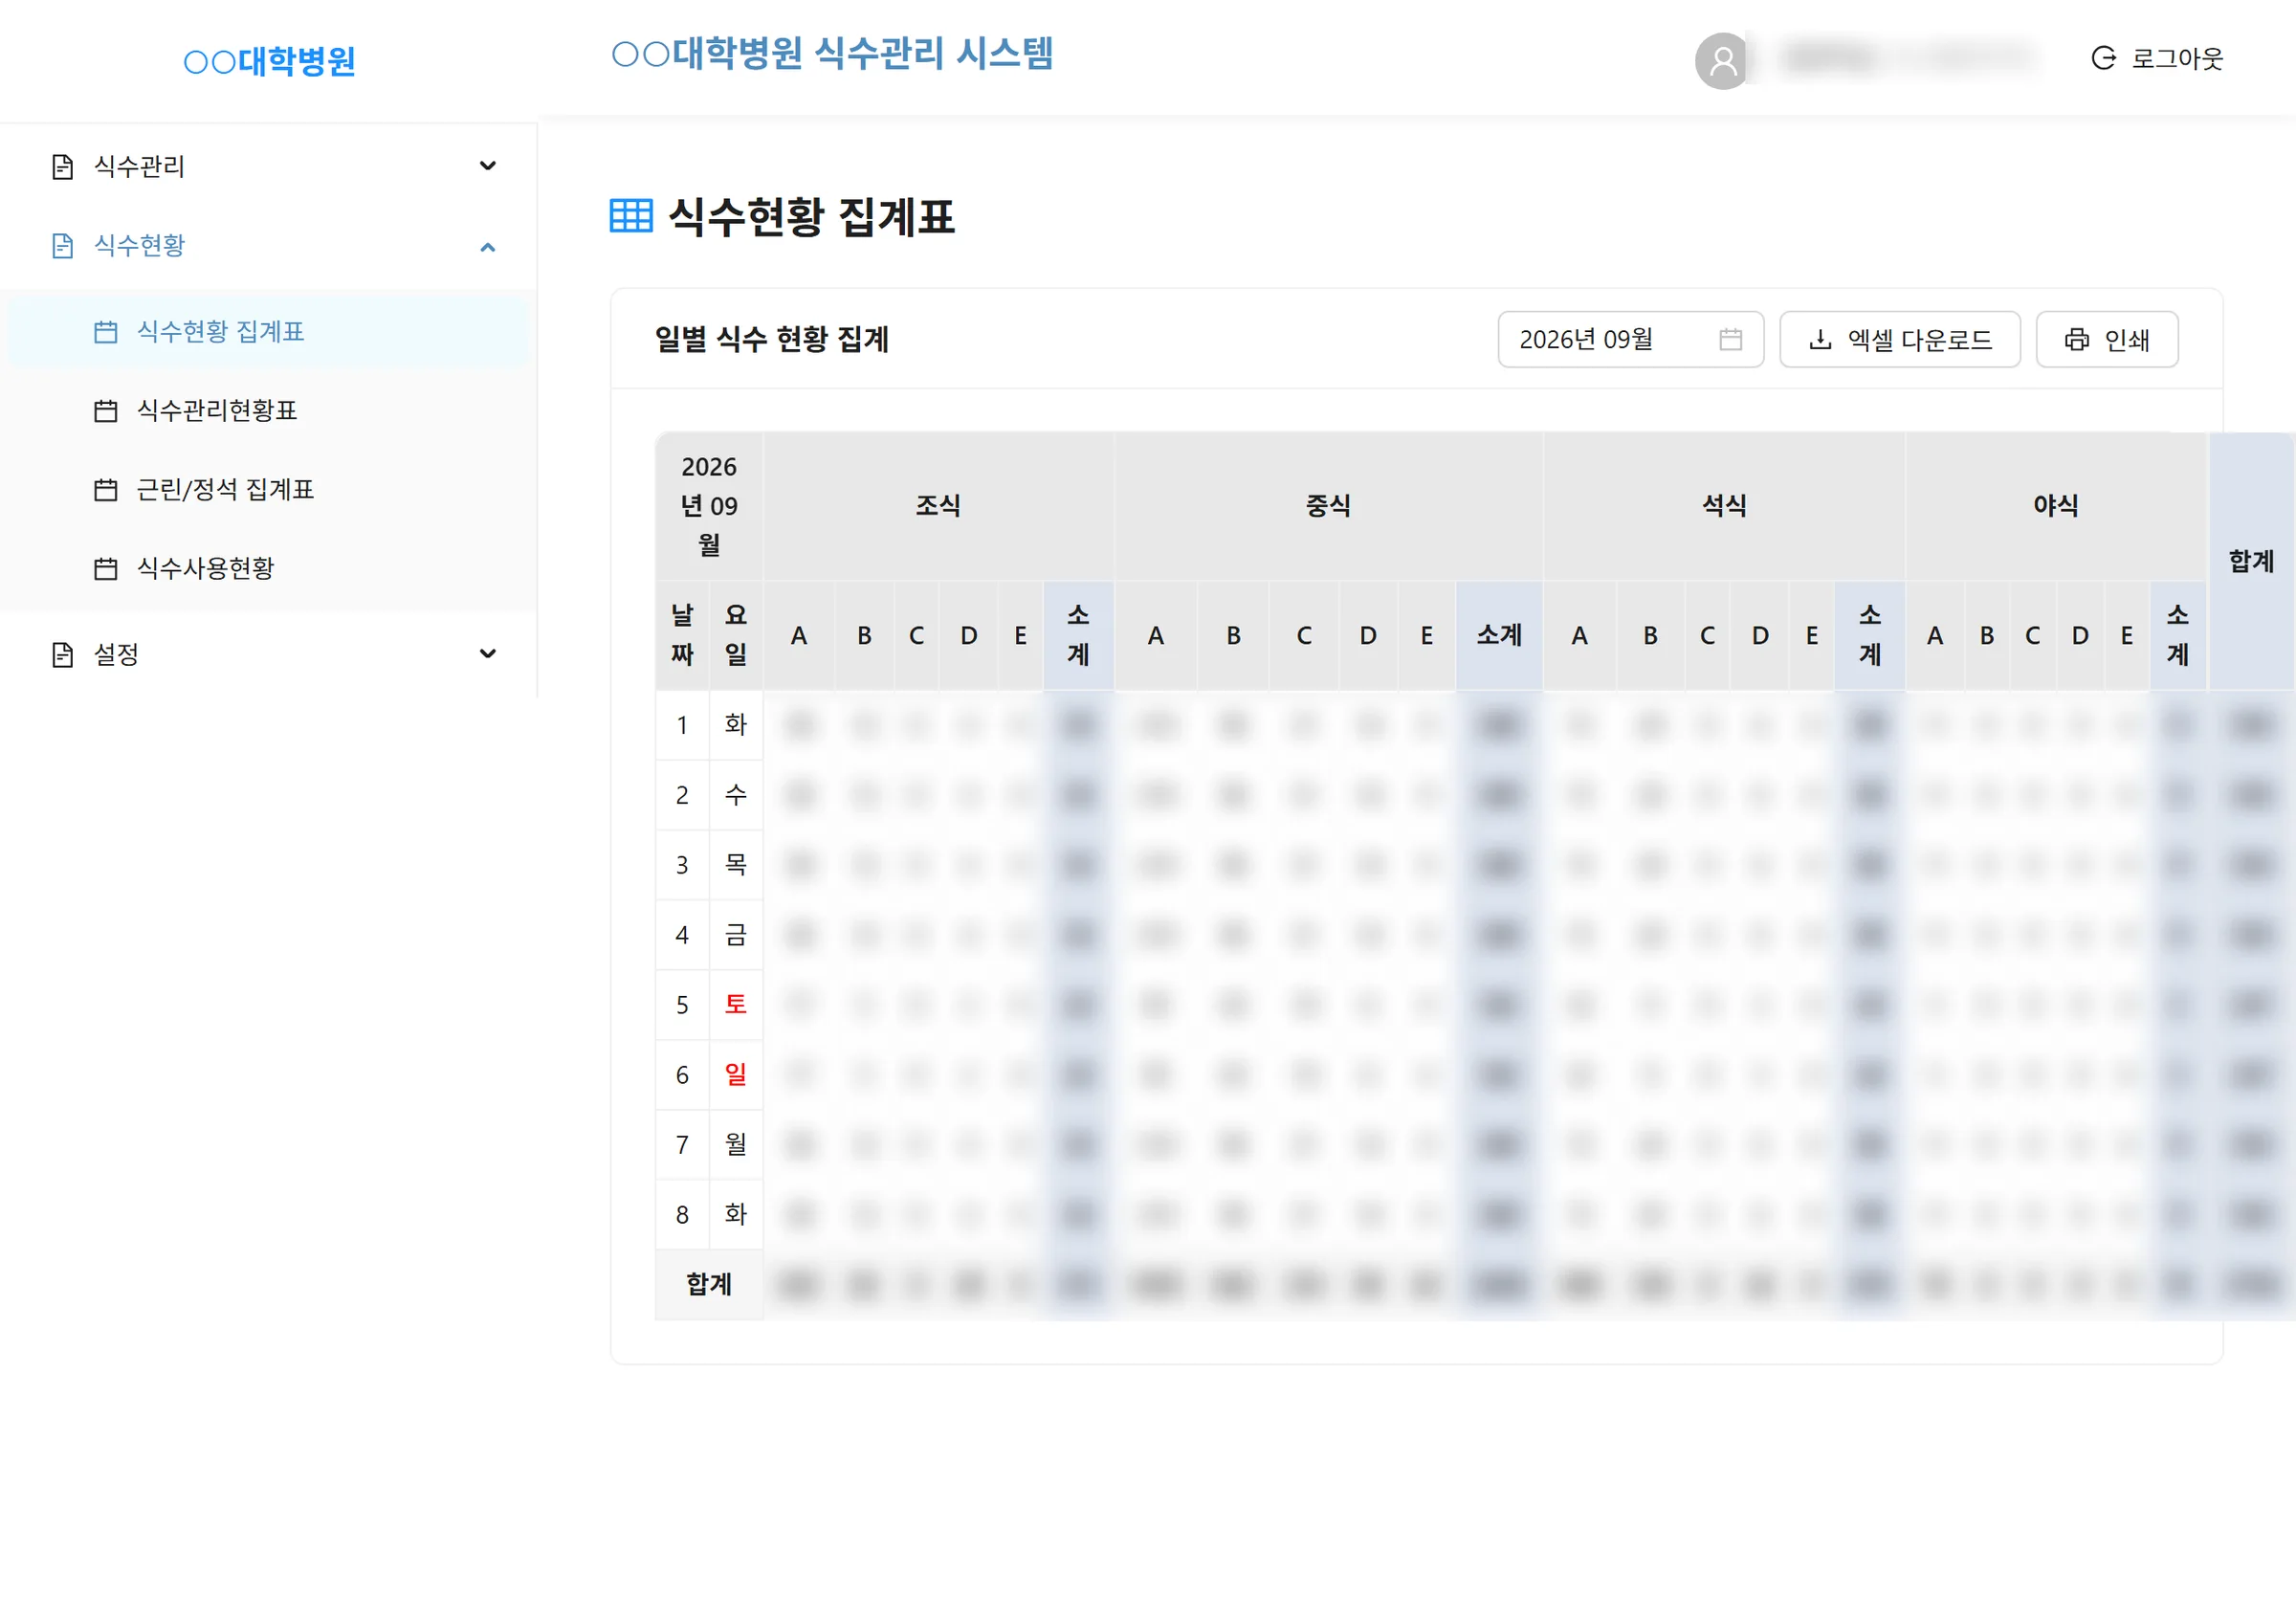The height and width of the screenshot is (1615, 2296).
Task: Click the logout arrow icon
Action: coord(2103,58)
